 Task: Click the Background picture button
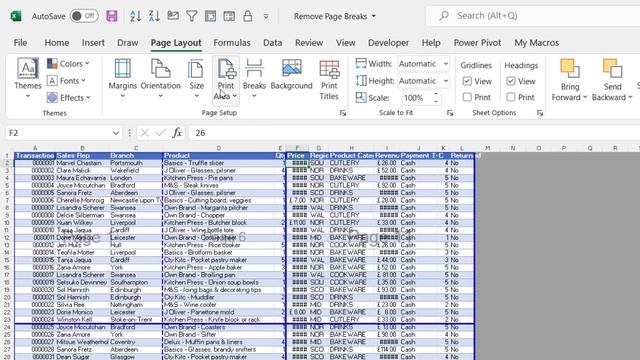pyautogui.click(x=291, y=75)
